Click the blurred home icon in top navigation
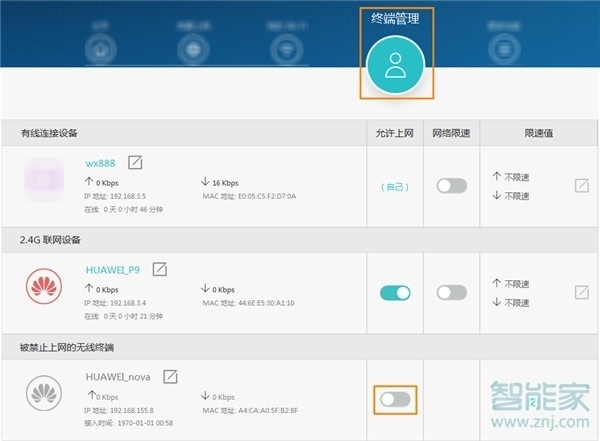600x441 pixels. pyautogui.click(x=101, y=49)
